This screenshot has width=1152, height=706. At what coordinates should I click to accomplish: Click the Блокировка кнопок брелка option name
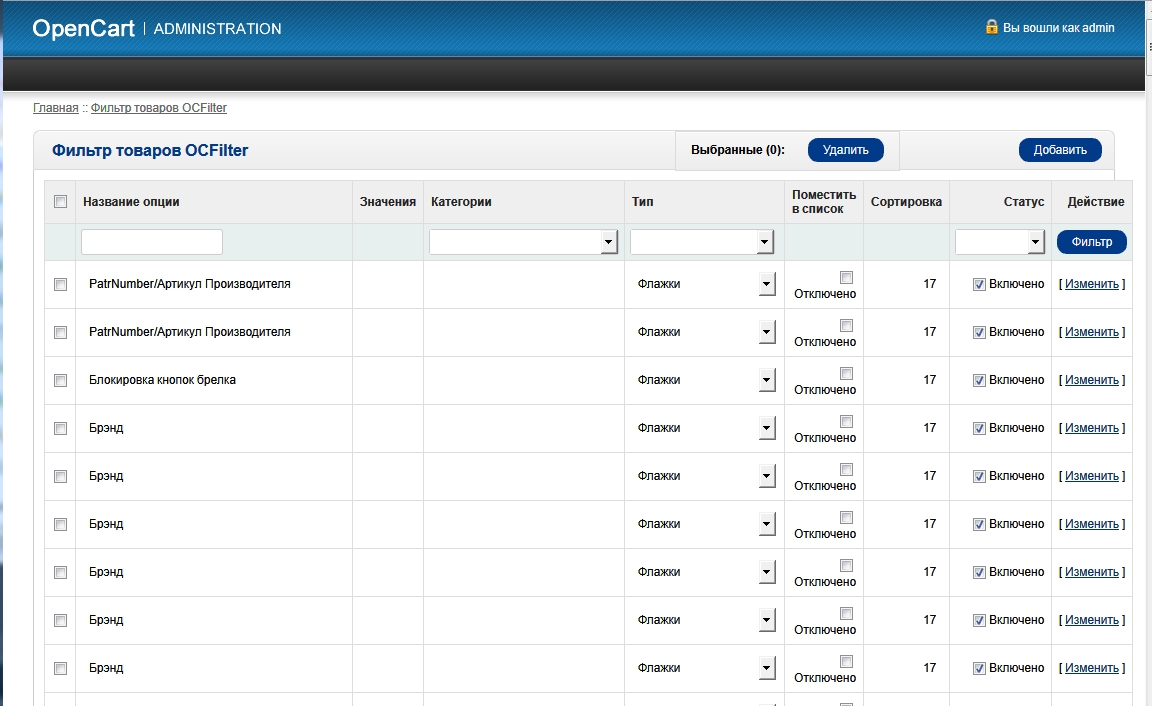pos(162,381)
